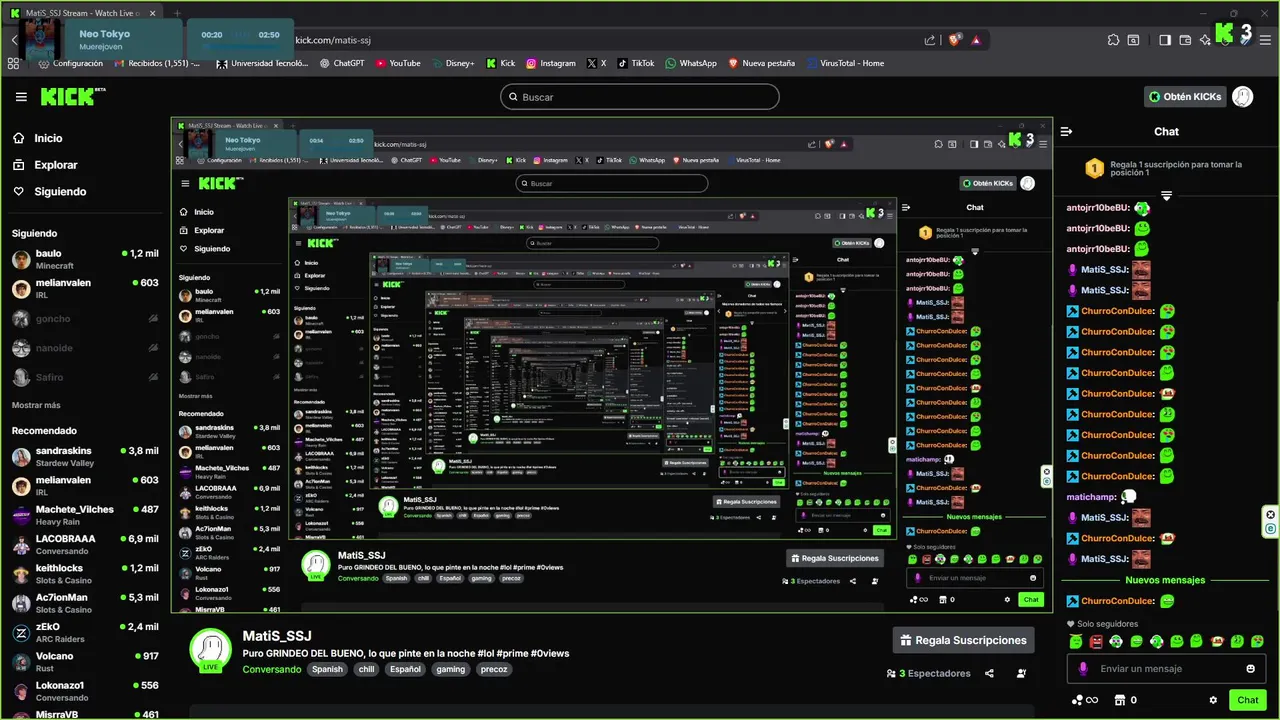This screenshot has height=720, width=1280.
Task: Open the MatiS_SSJ LIVE avatar
Action: click(211, 650)
